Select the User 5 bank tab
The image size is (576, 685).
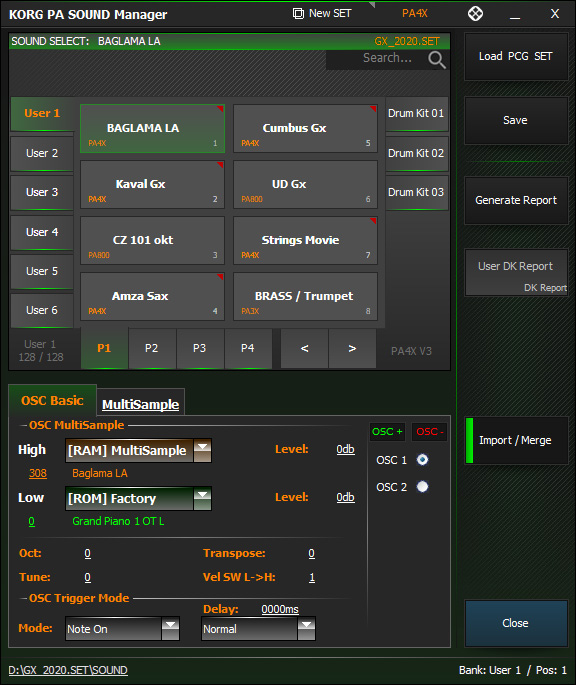pyautogui.click(x=42, y=271)
